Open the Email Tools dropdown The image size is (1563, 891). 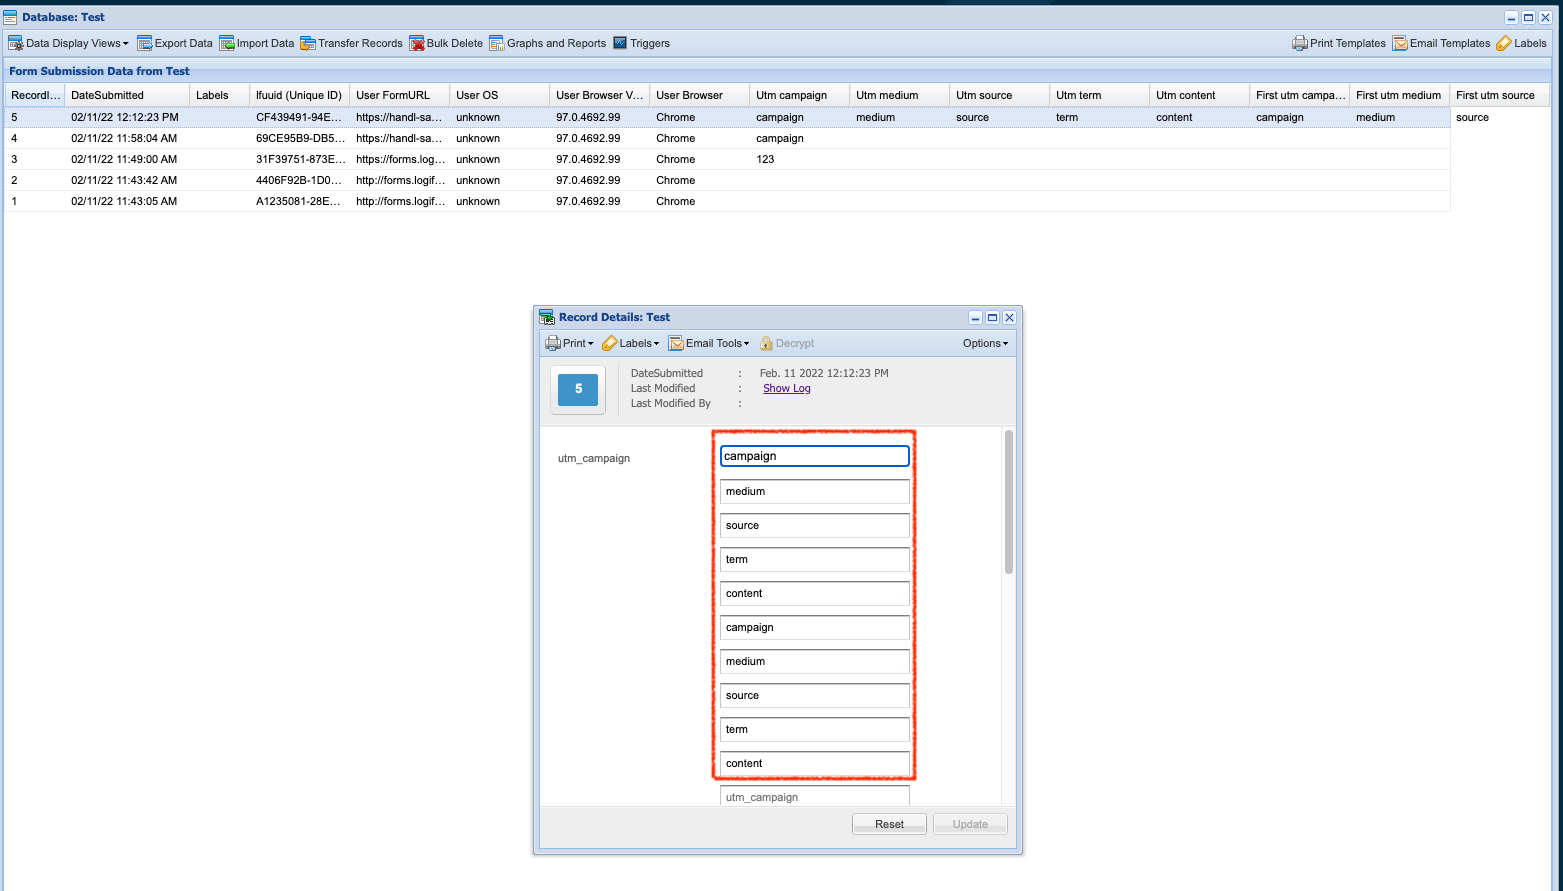pyautogui.click(x=709, y=343)
